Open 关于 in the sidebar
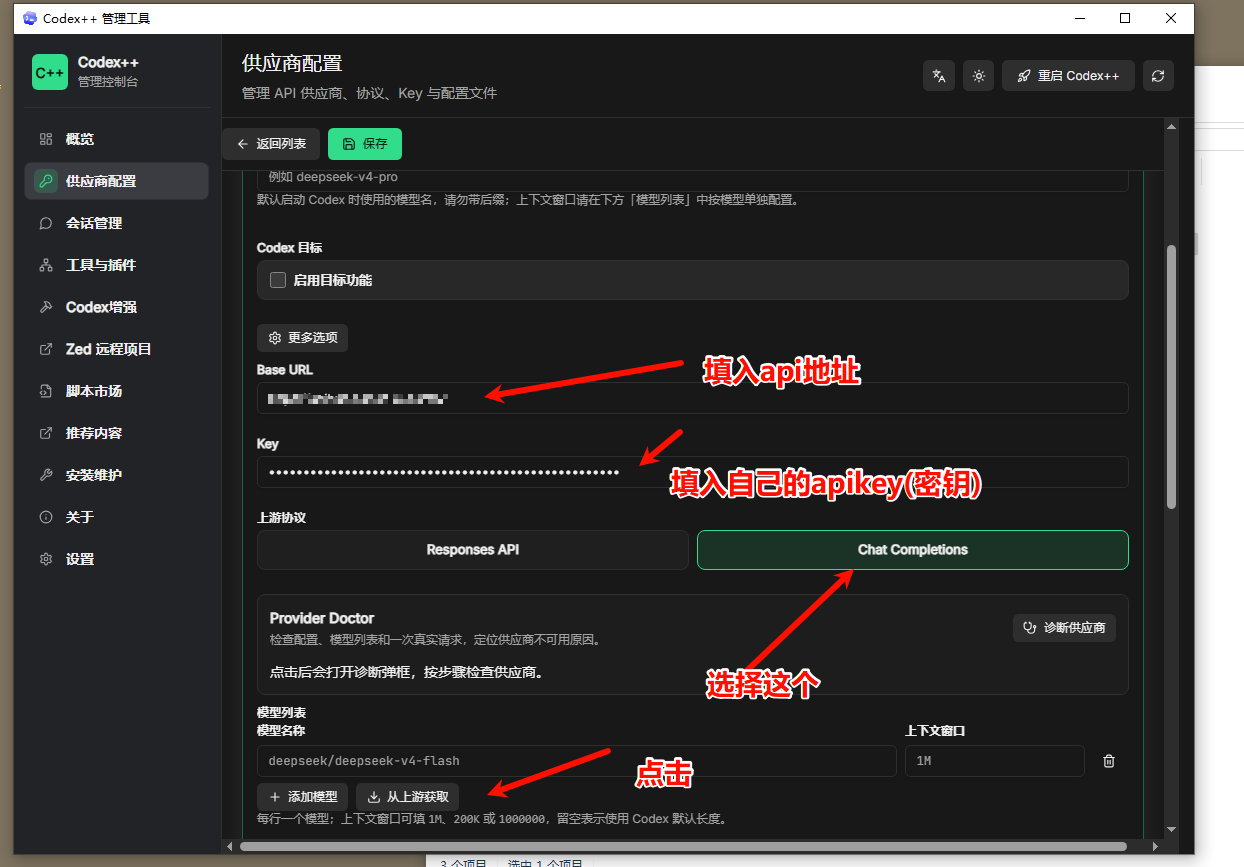Image resolution: width=1244 pixels, height=867 pixels. [116, 517]
